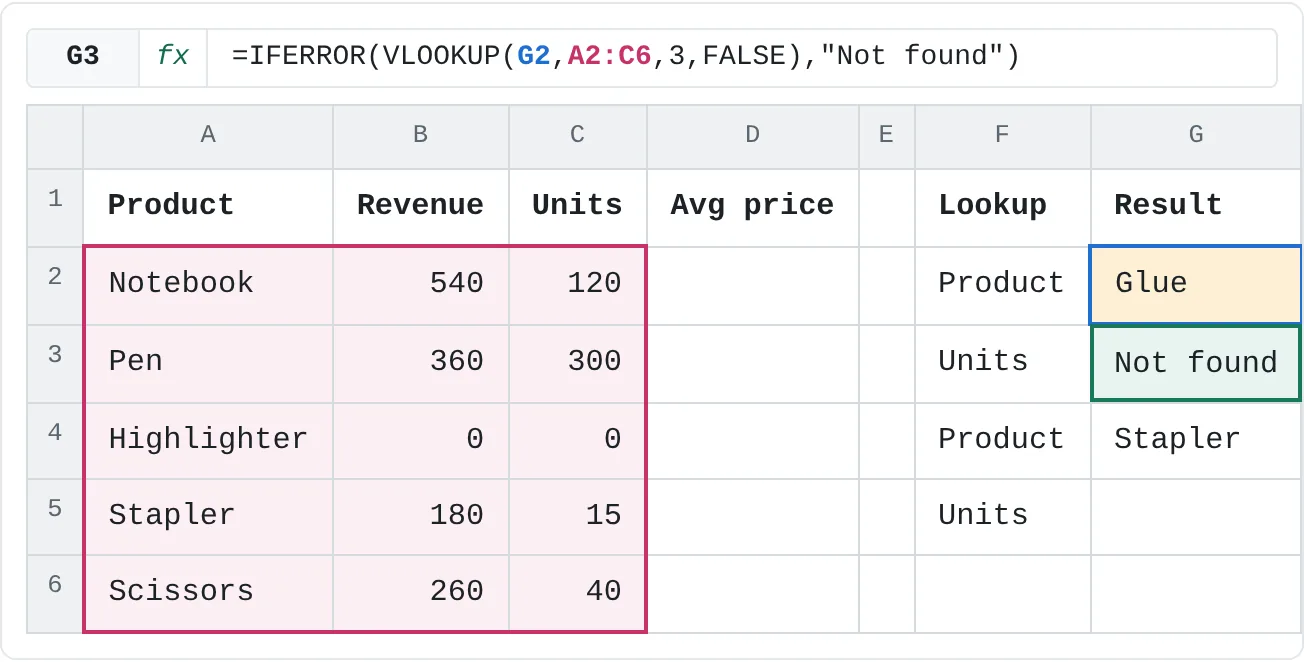Screen dimensions: 1304x662
Task: Select column G header
Action: point(1197,136)
